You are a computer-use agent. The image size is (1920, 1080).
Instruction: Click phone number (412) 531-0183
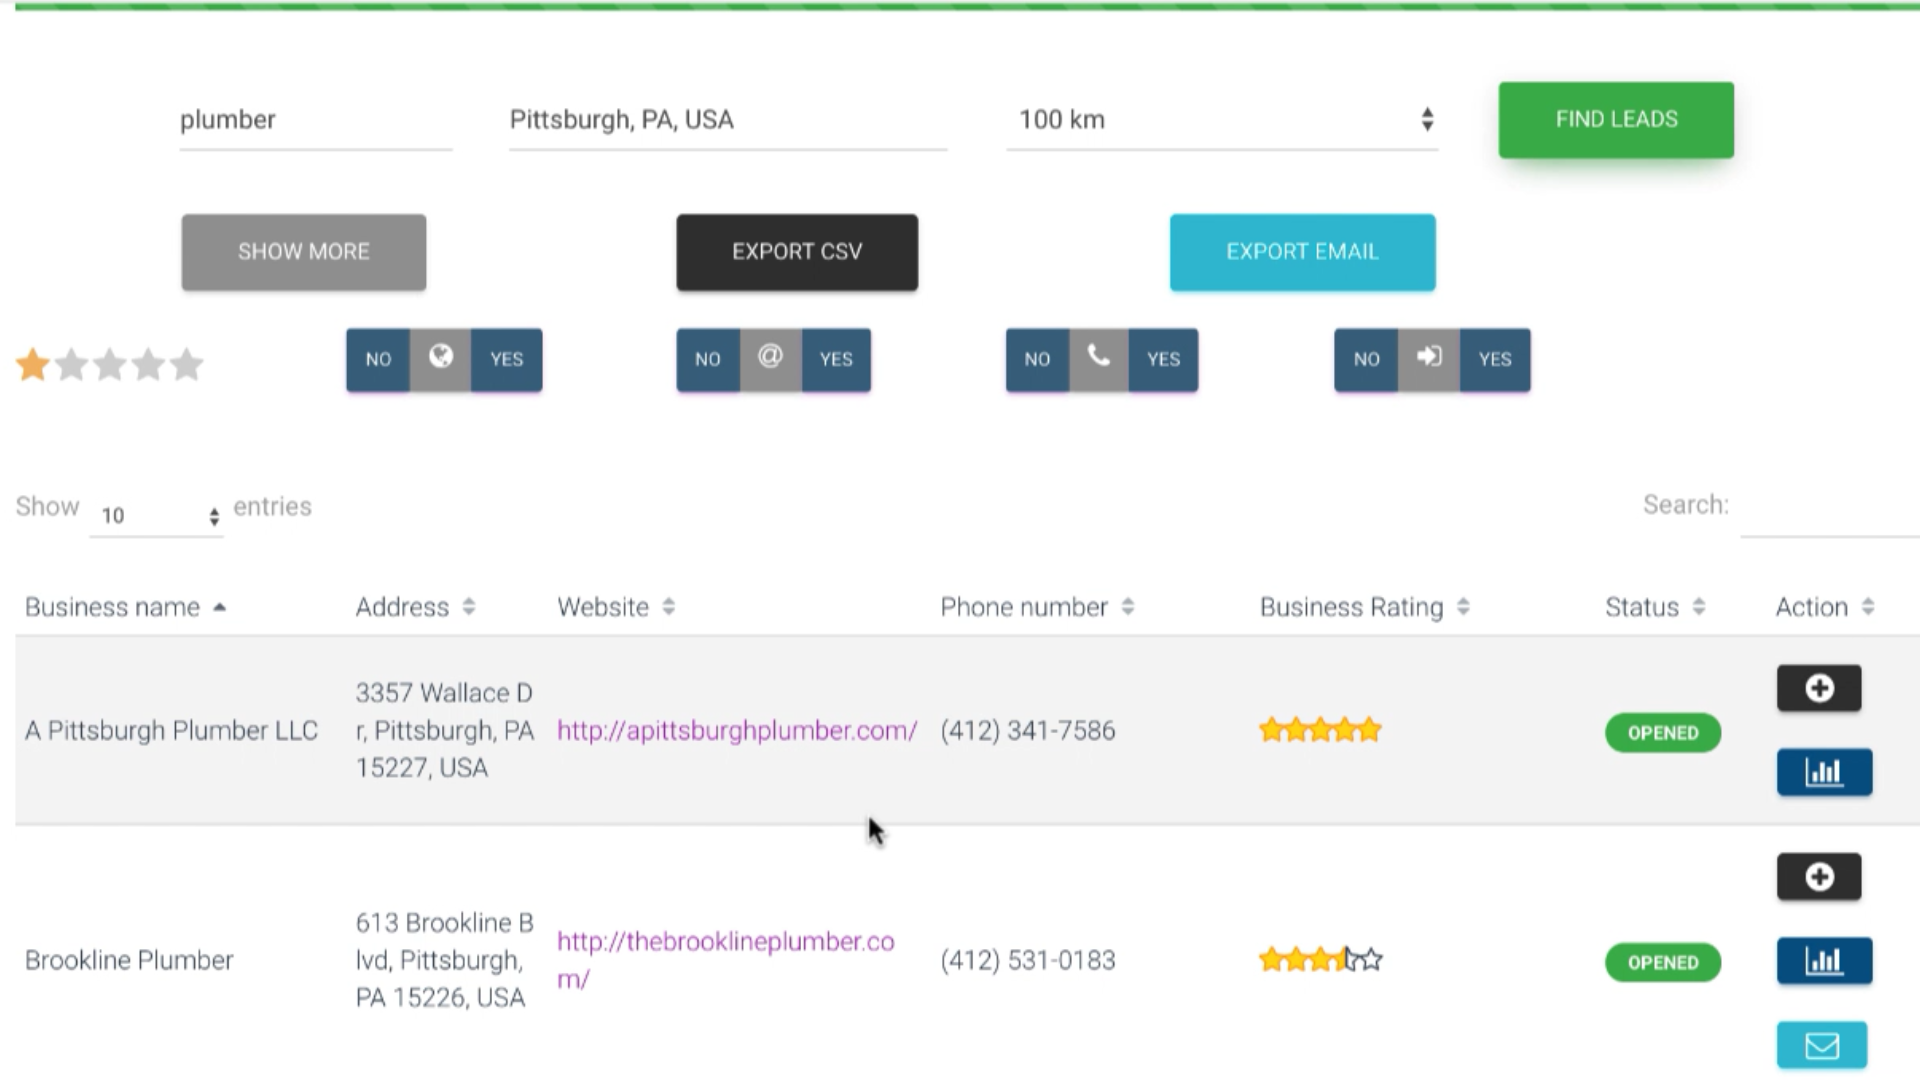point(1028,960)
